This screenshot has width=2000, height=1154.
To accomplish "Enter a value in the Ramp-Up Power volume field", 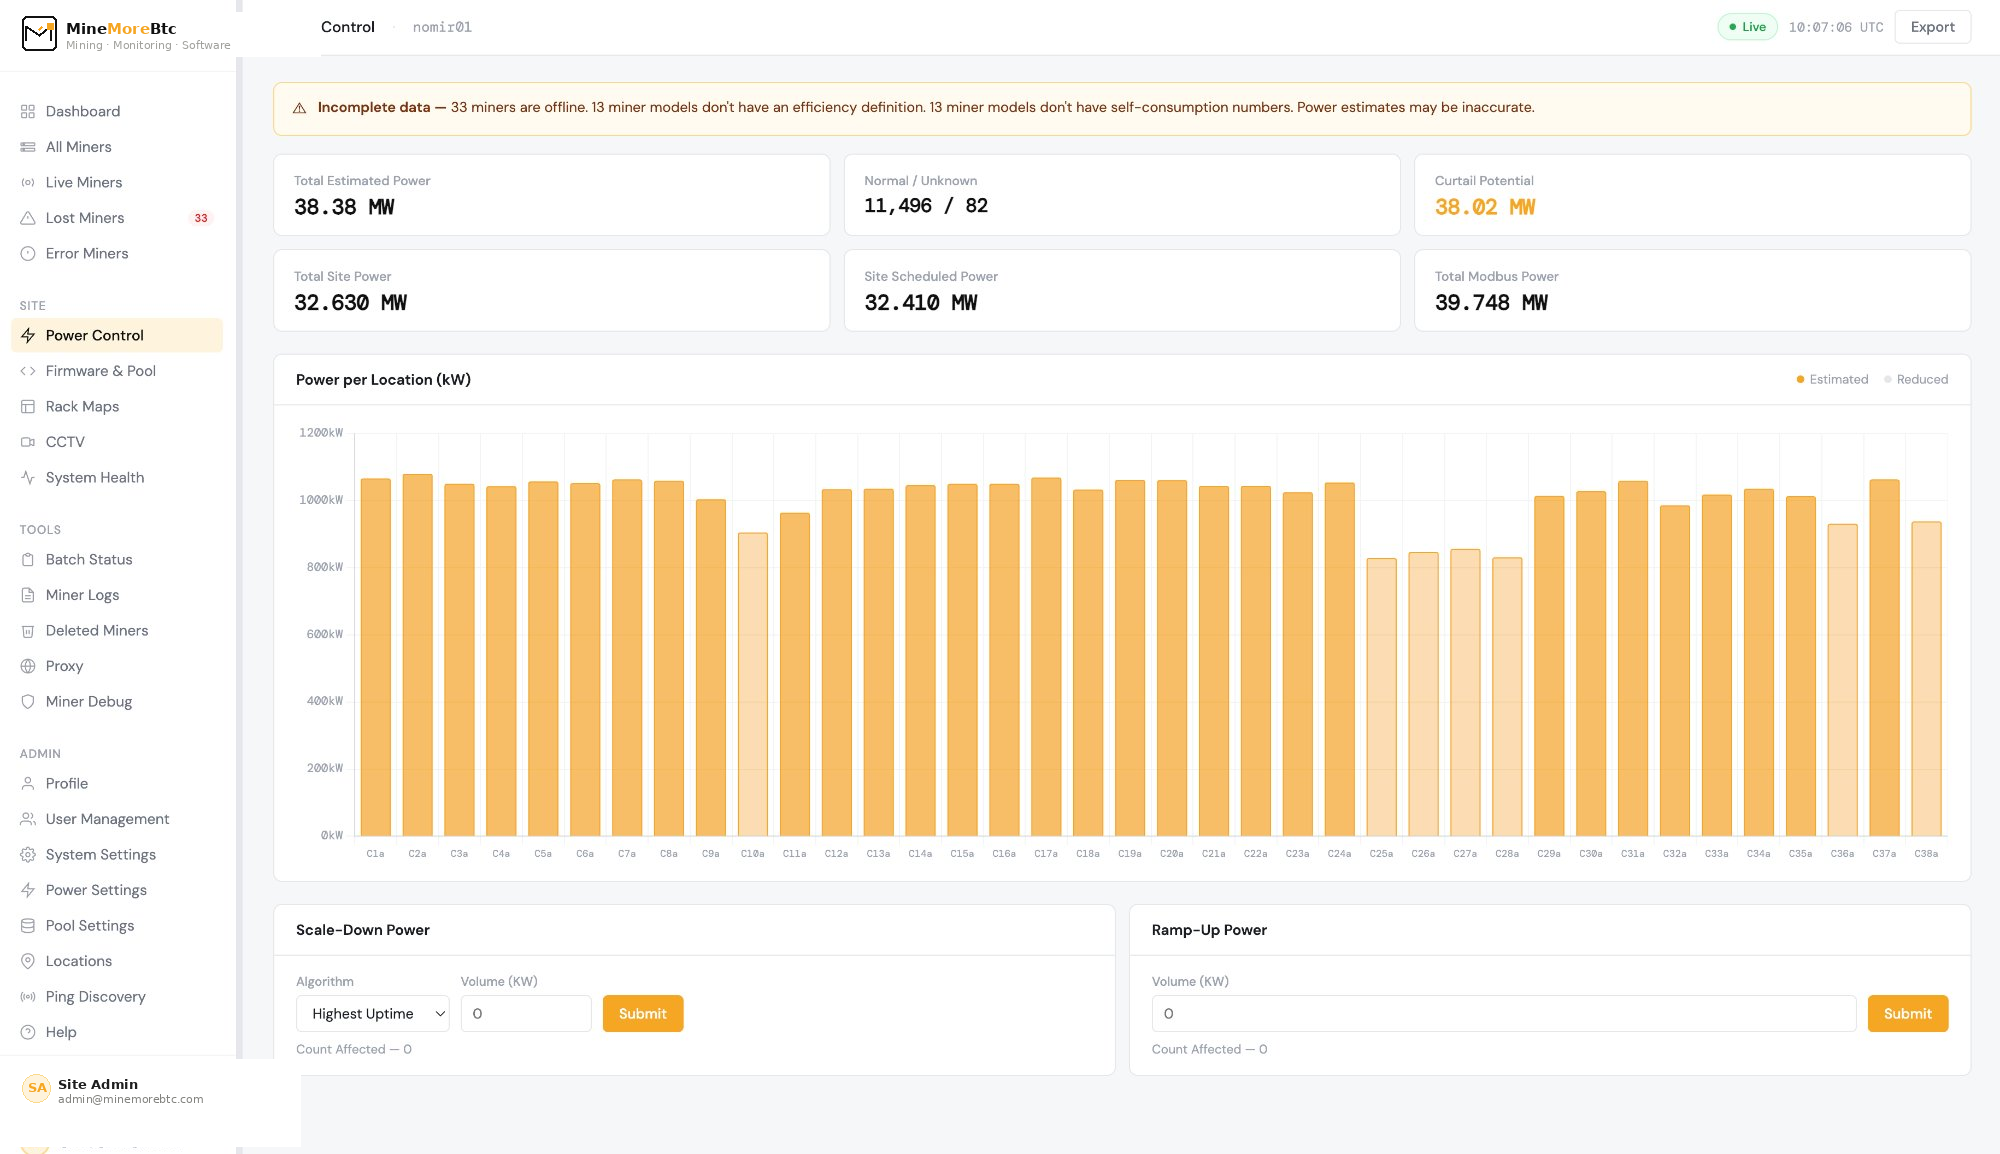I will click(x=1504, y=1013).
